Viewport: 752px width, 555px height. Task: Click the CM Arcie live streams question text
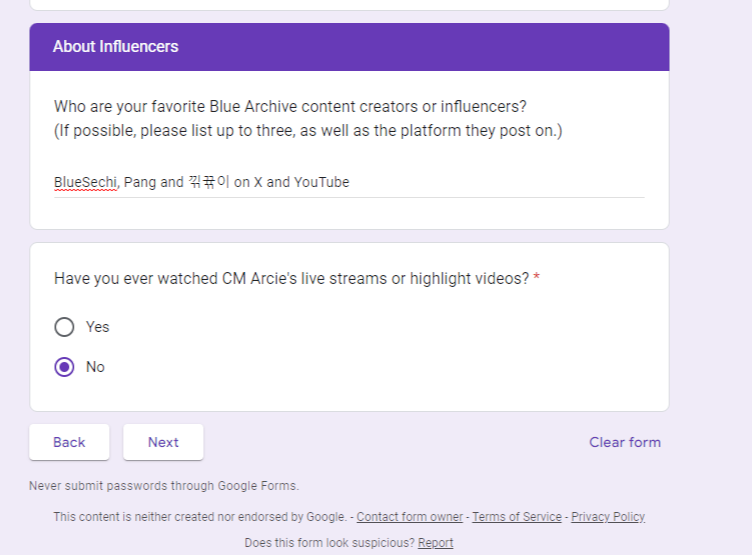(x=292, y=278)
